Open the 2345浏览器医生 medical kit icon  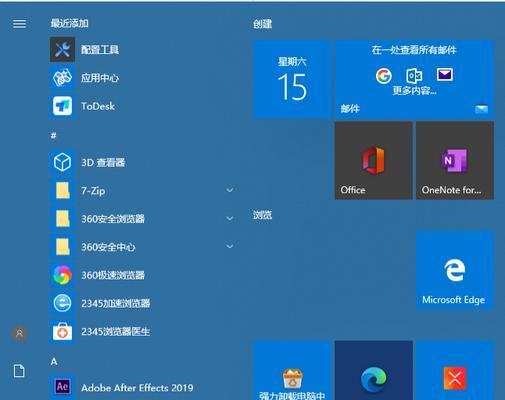click(x=62, y=331)
